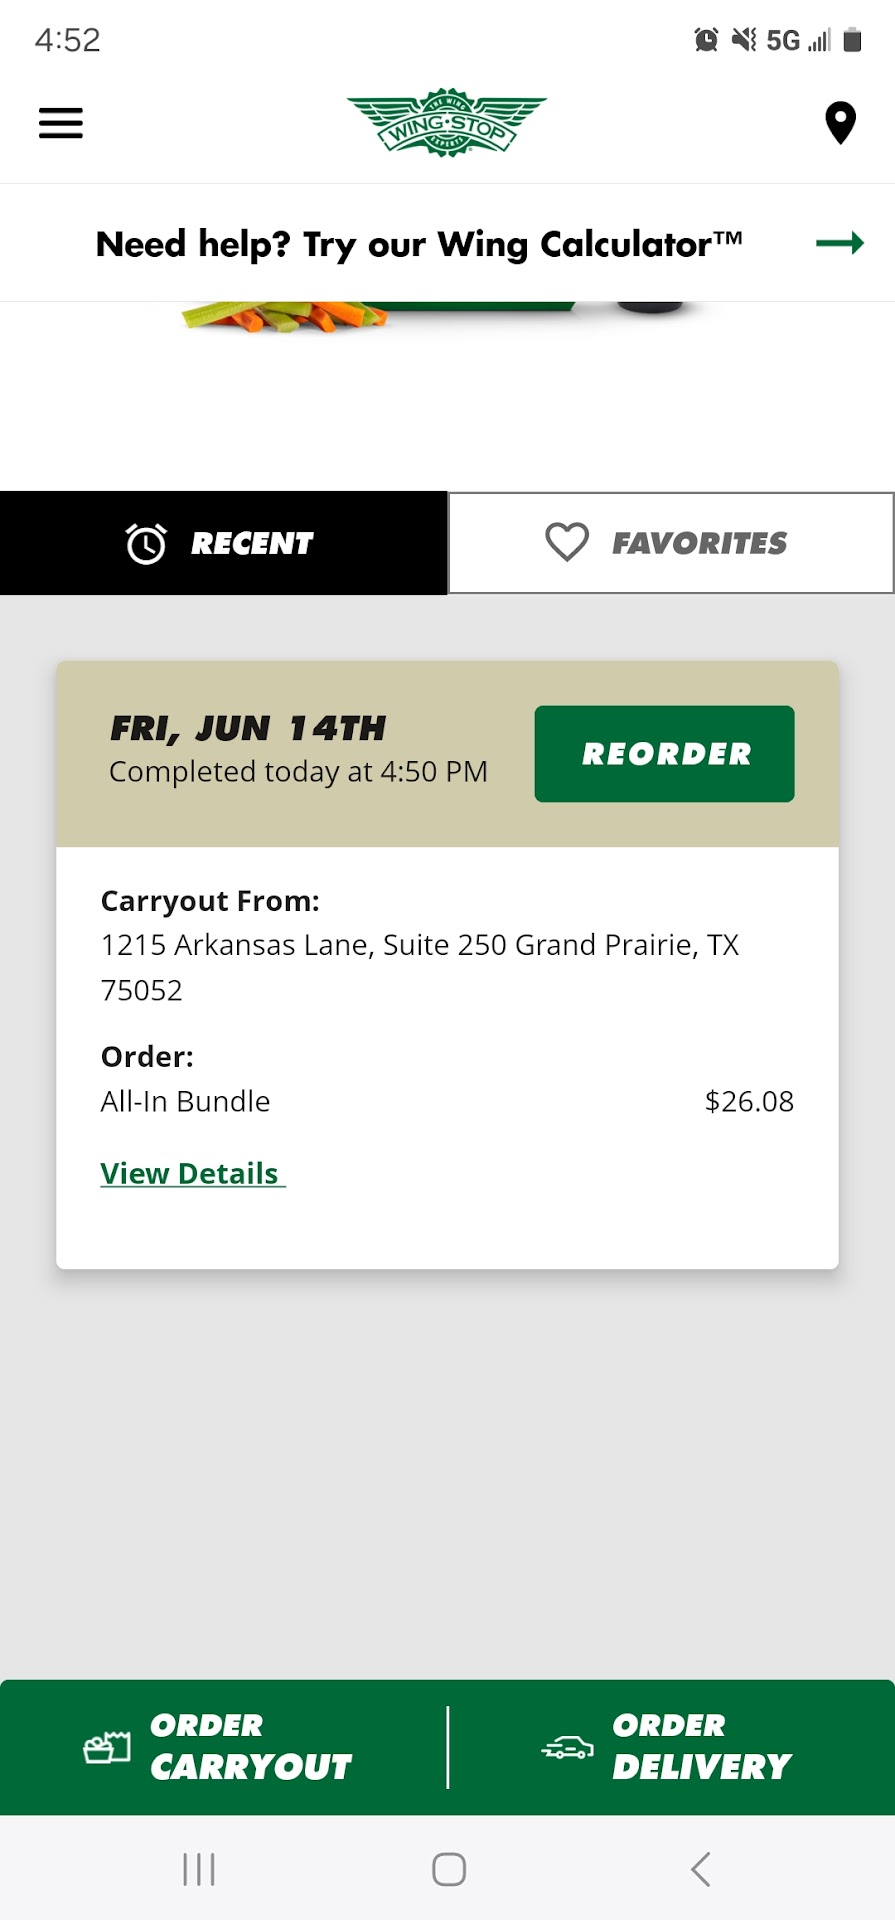Tap the green Wing Calculator arrow

coord(839,243)
